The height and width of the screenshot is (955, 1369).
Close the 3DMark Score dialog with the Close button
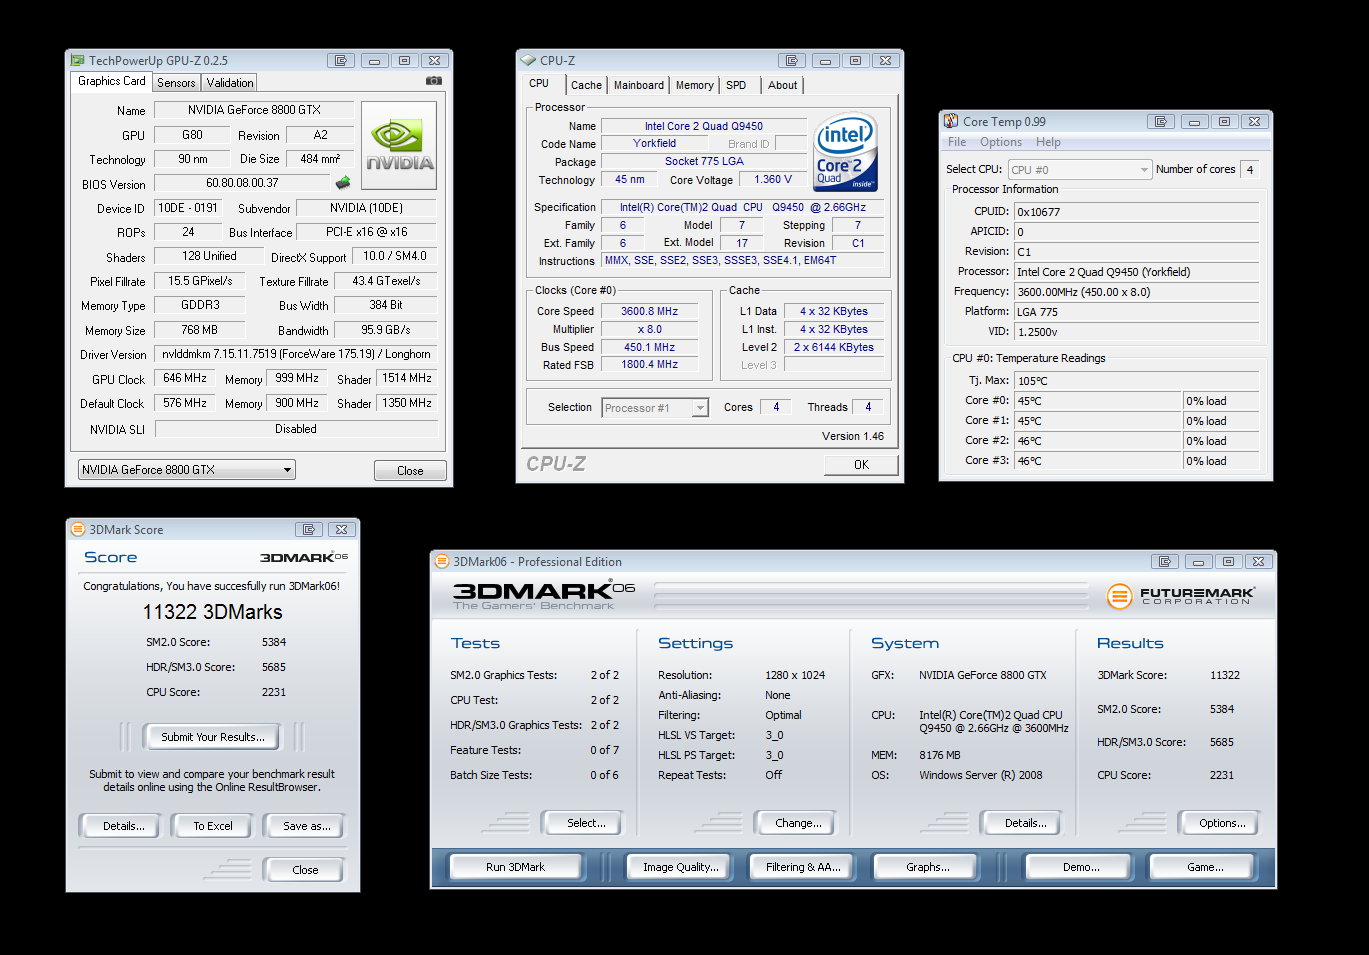coord(305,870)
